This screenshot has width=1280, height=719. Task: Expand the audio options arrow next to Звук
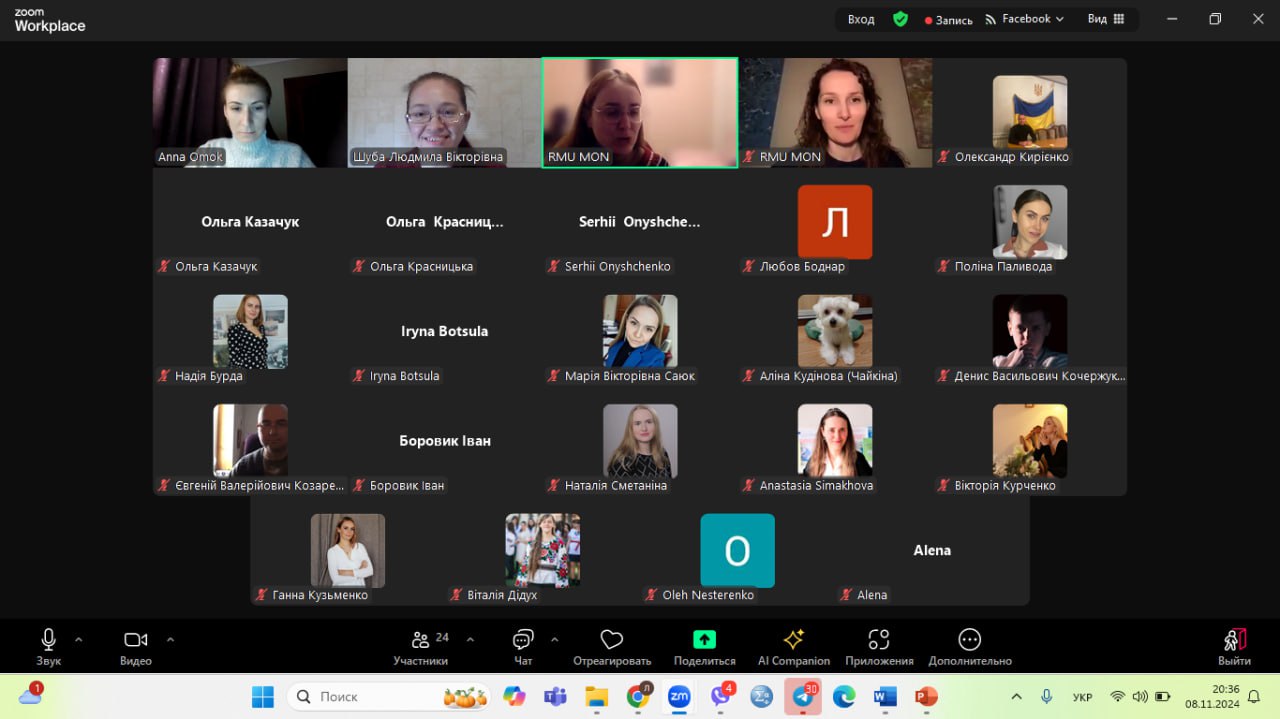coord(79,639)
